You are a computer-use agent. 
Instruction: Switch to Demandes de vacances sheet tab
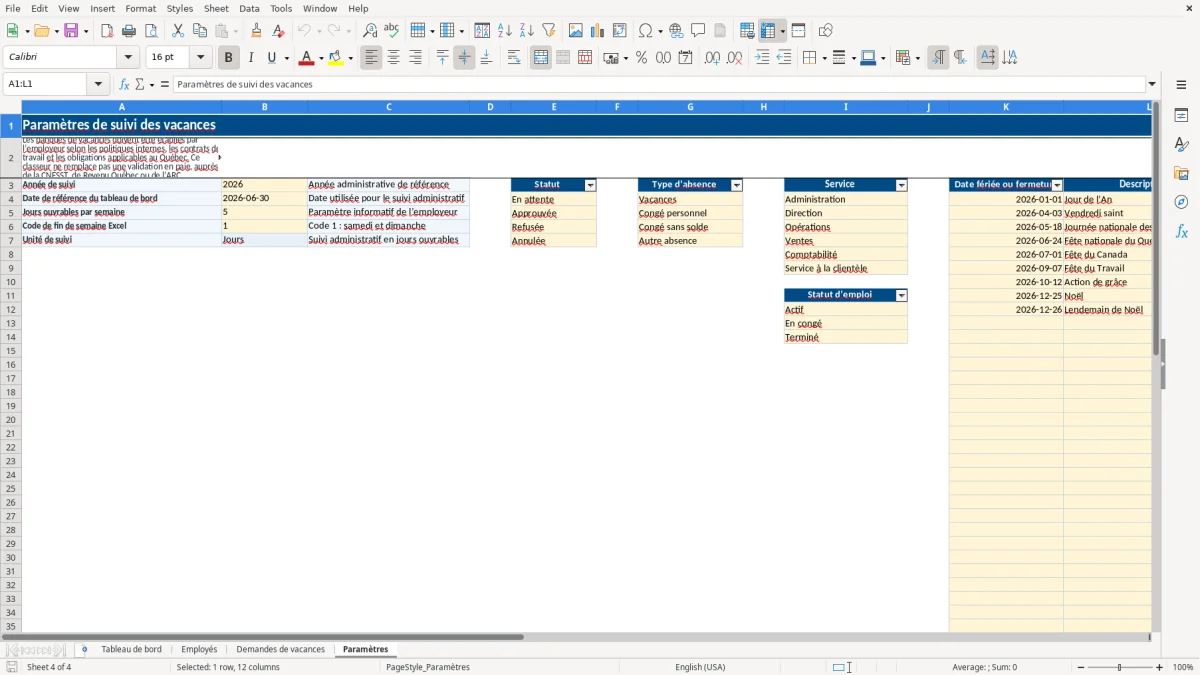point(280,649)
